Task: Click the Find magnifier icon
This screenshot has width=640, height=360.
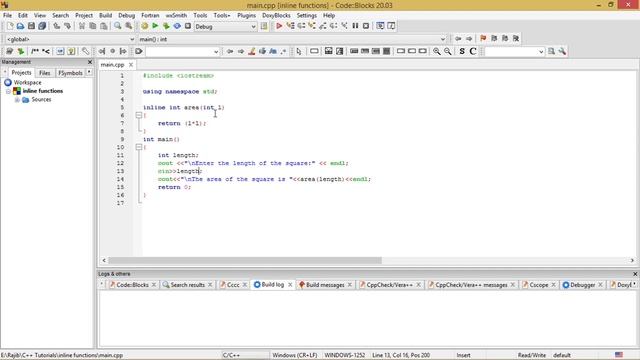Action: [x=118, y=26]
